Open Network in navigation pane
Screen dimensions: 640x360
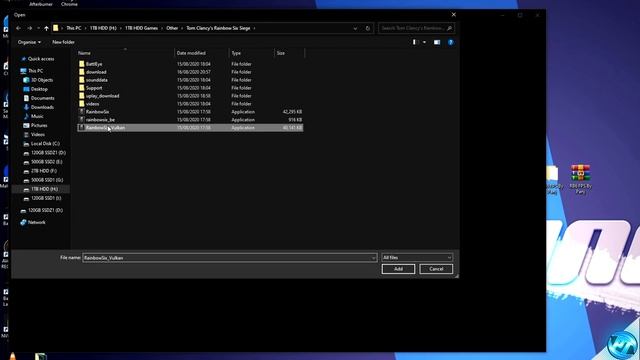(x=36, y=222)
